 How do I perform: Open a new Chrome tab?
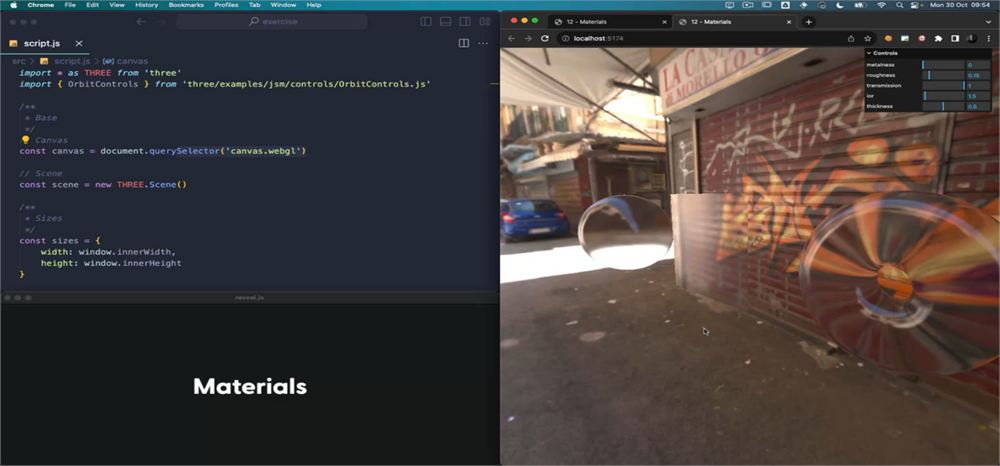tap(809, 22)
